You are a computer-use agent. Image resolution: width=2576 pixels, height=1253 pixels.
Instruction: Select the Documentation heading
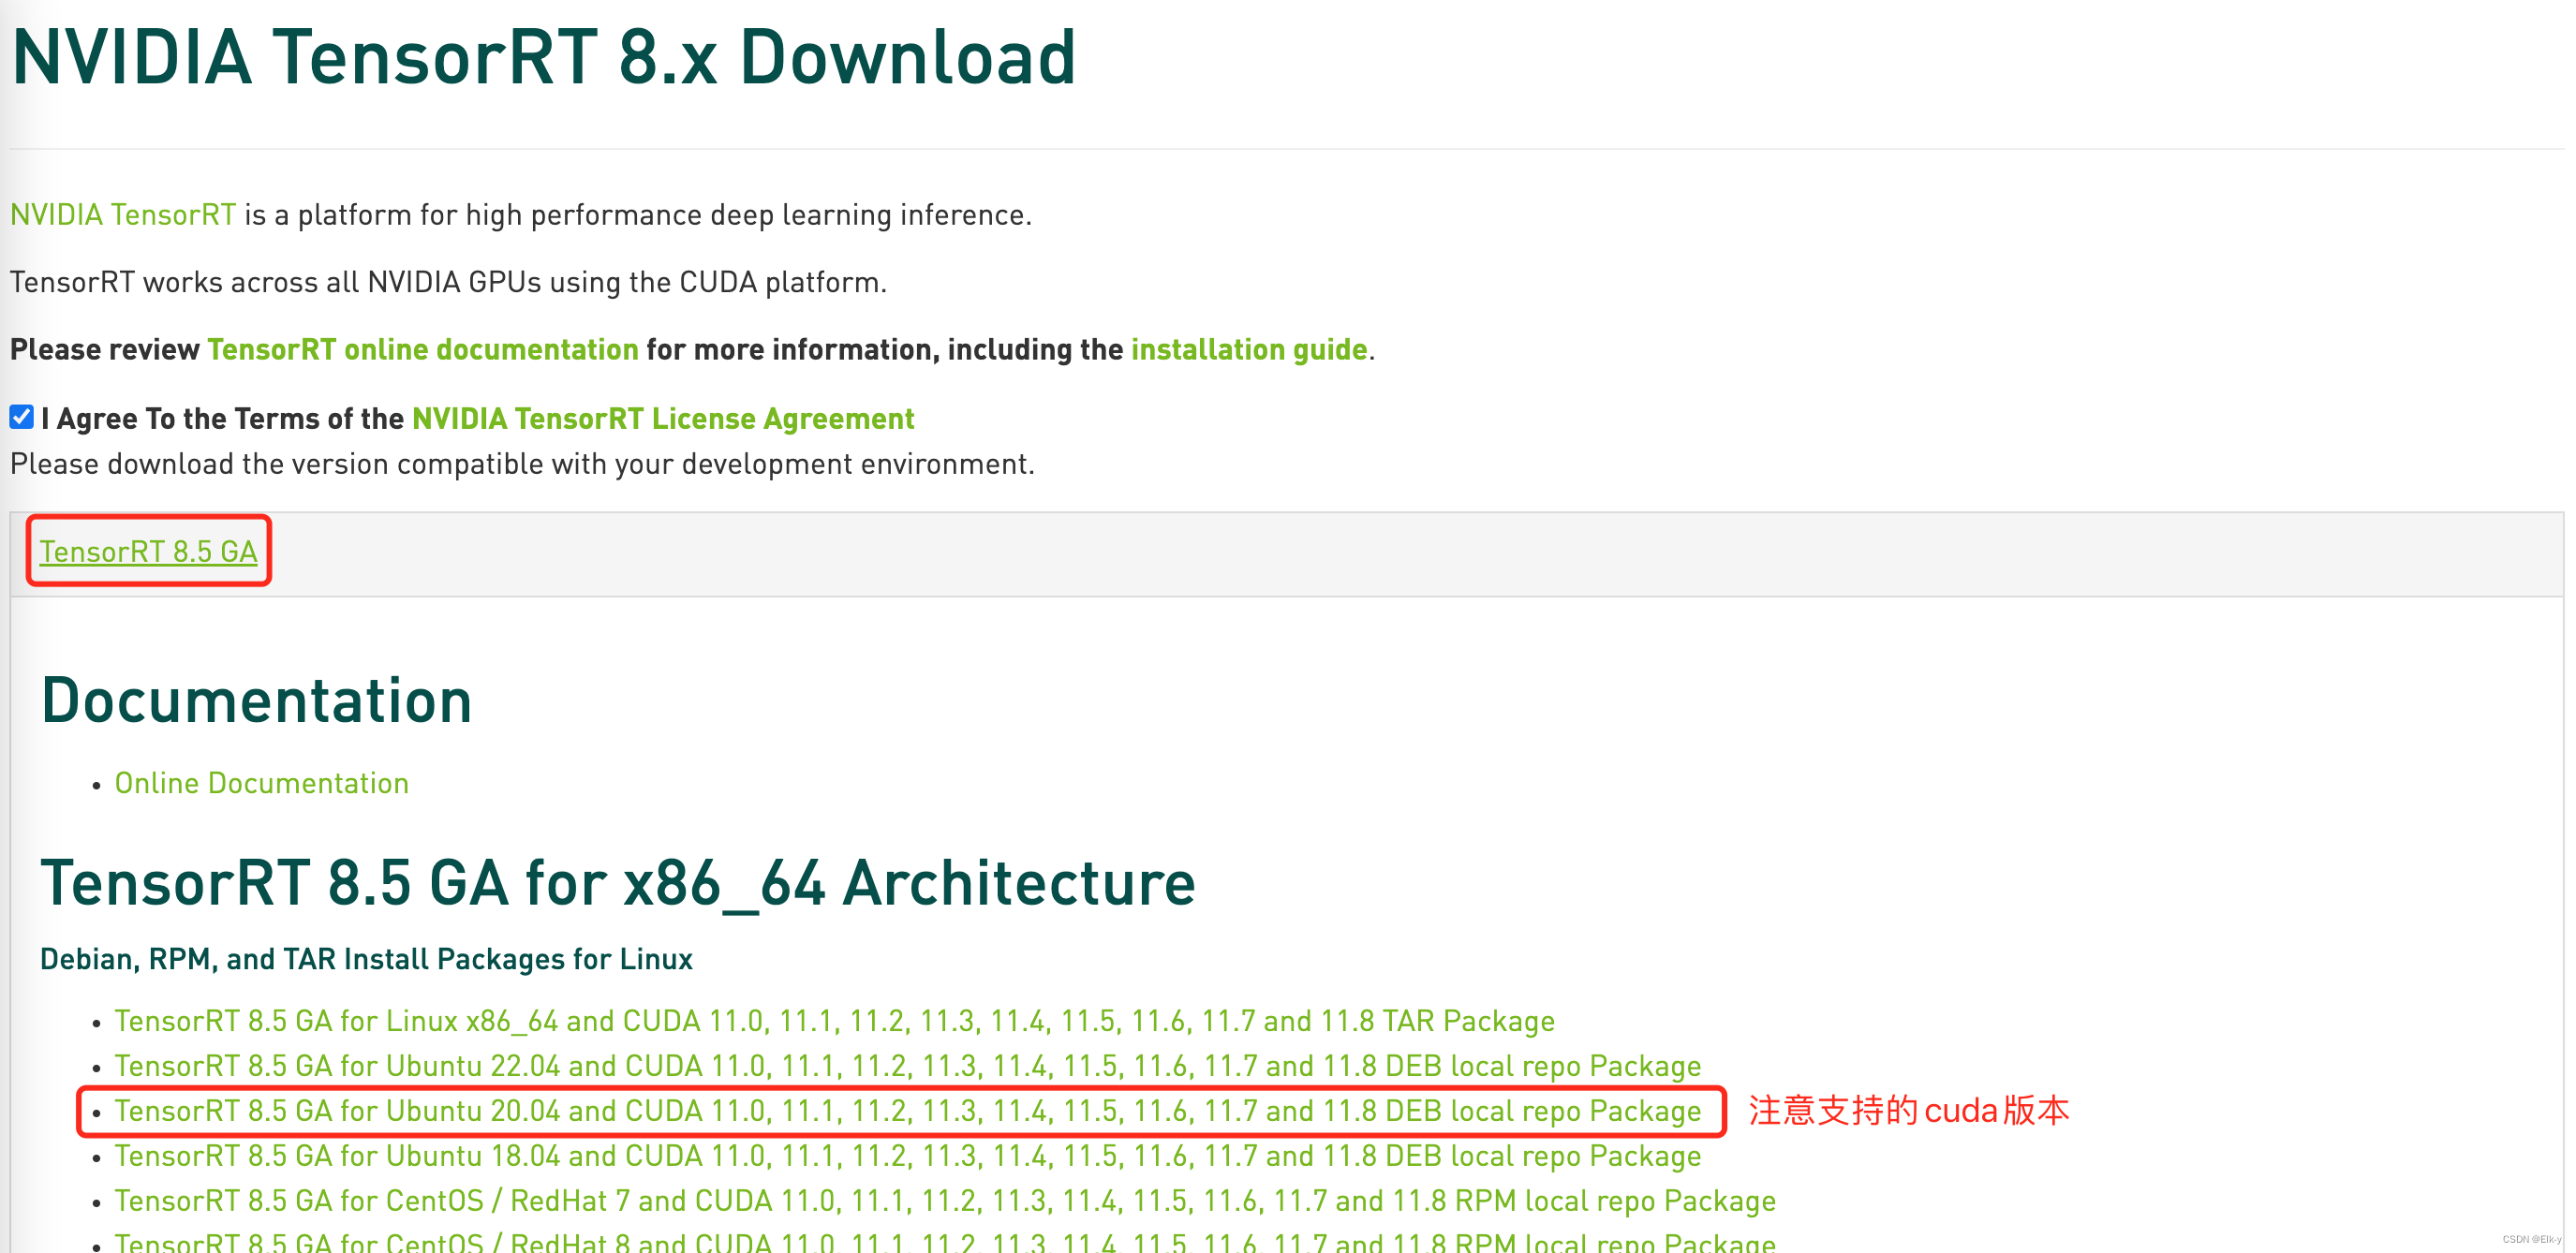256,700
